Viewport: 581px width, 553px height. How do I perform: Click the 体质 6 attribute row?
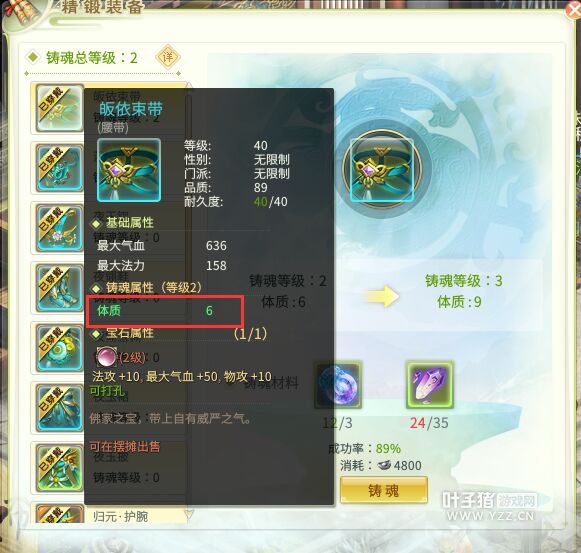click(165, 311)
